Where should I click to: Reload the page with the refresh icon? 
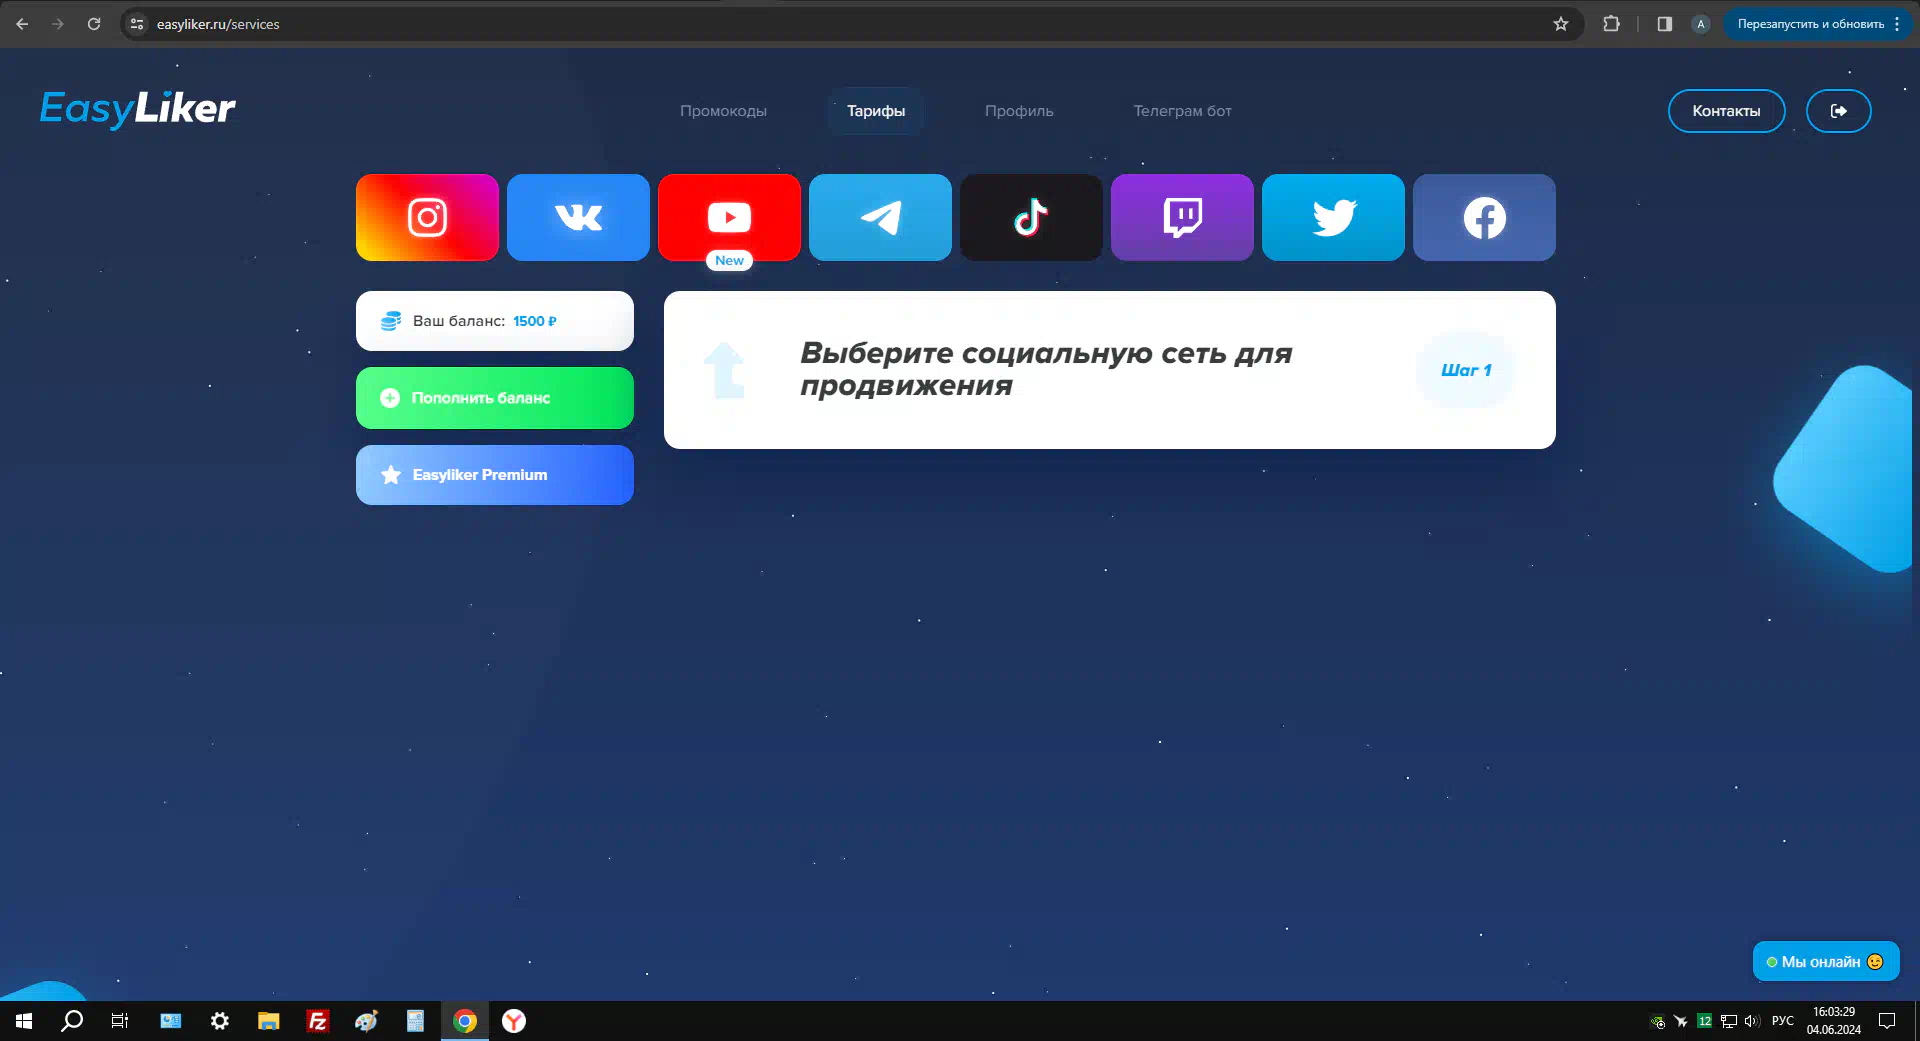(x=94, y=24)
